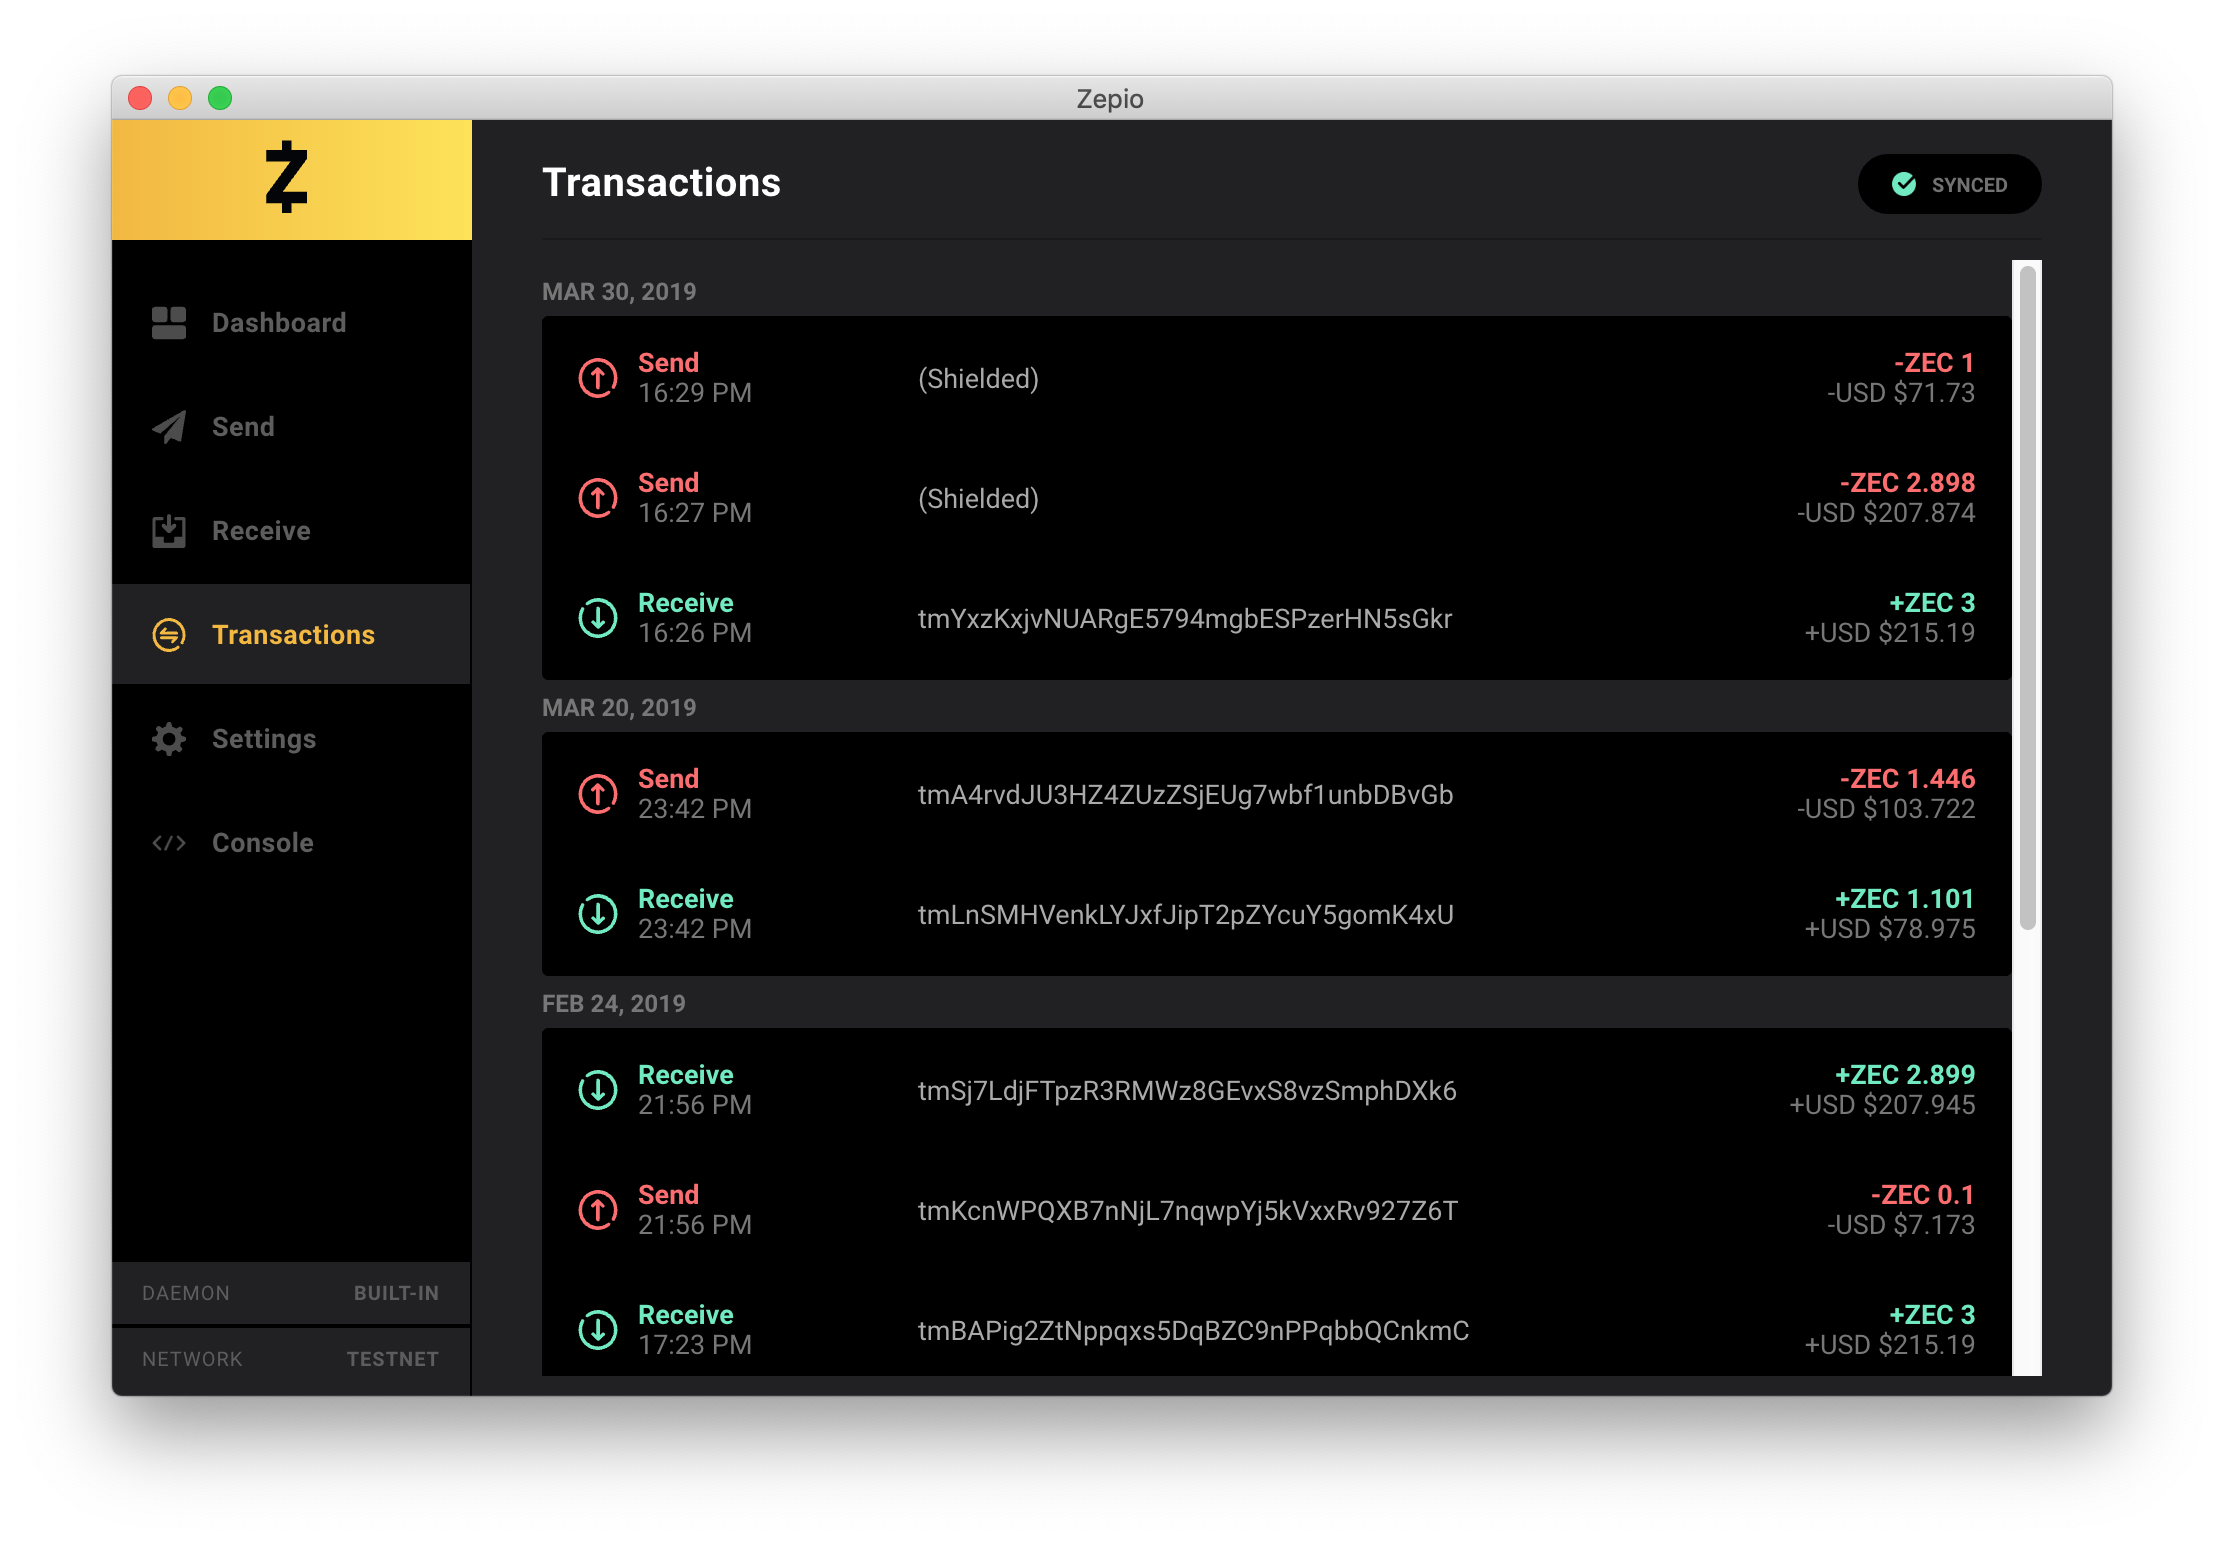Screen dimensions: 2224x1544
Task: Click the Dashboard grid icon
Action: click(169, 323)
